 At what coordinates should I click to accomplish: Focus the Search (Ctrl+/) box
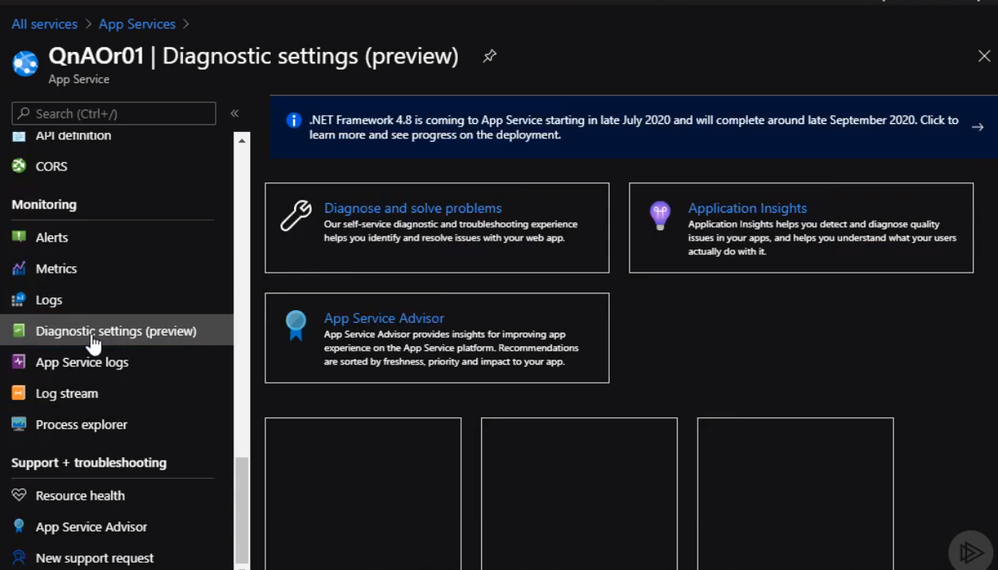point(113,113)
